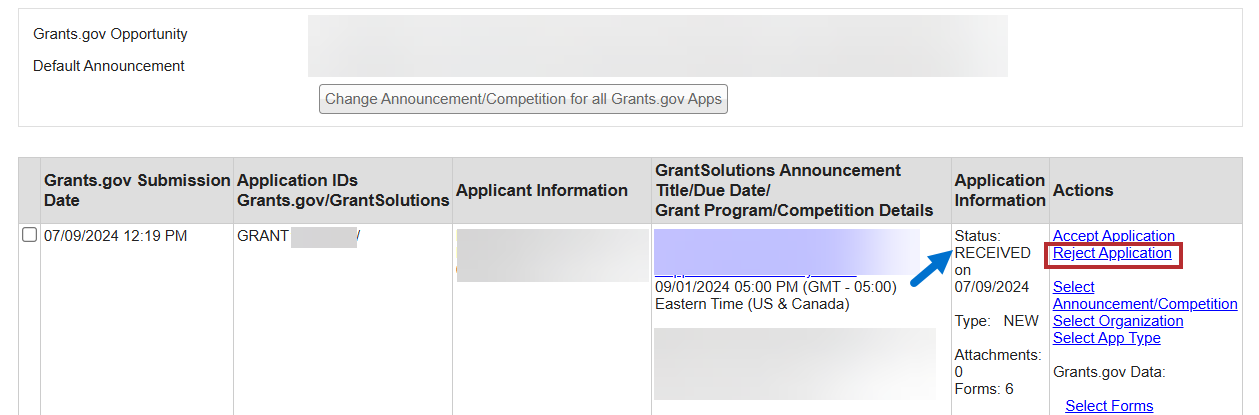Tick the checkbox for the 07/09/2024 submission row
The height and width of the screenshot is (415, 1259).
(x=29, y=236)
